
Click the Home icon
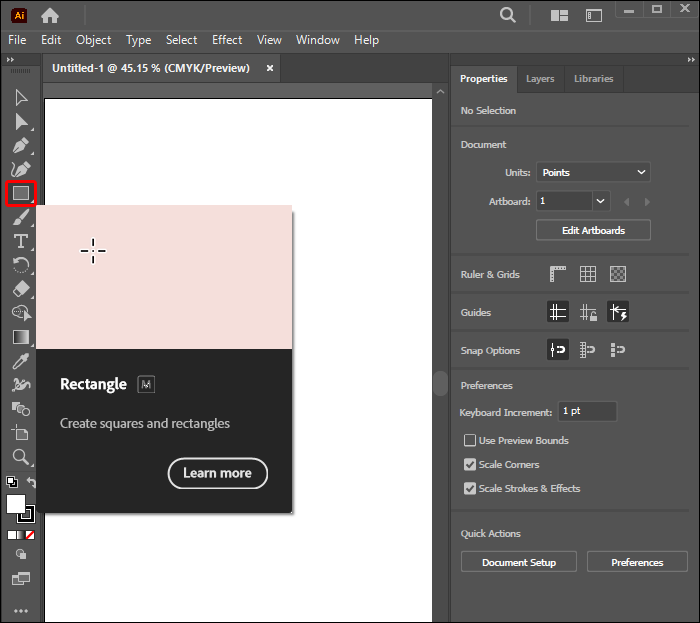(49, 15)
